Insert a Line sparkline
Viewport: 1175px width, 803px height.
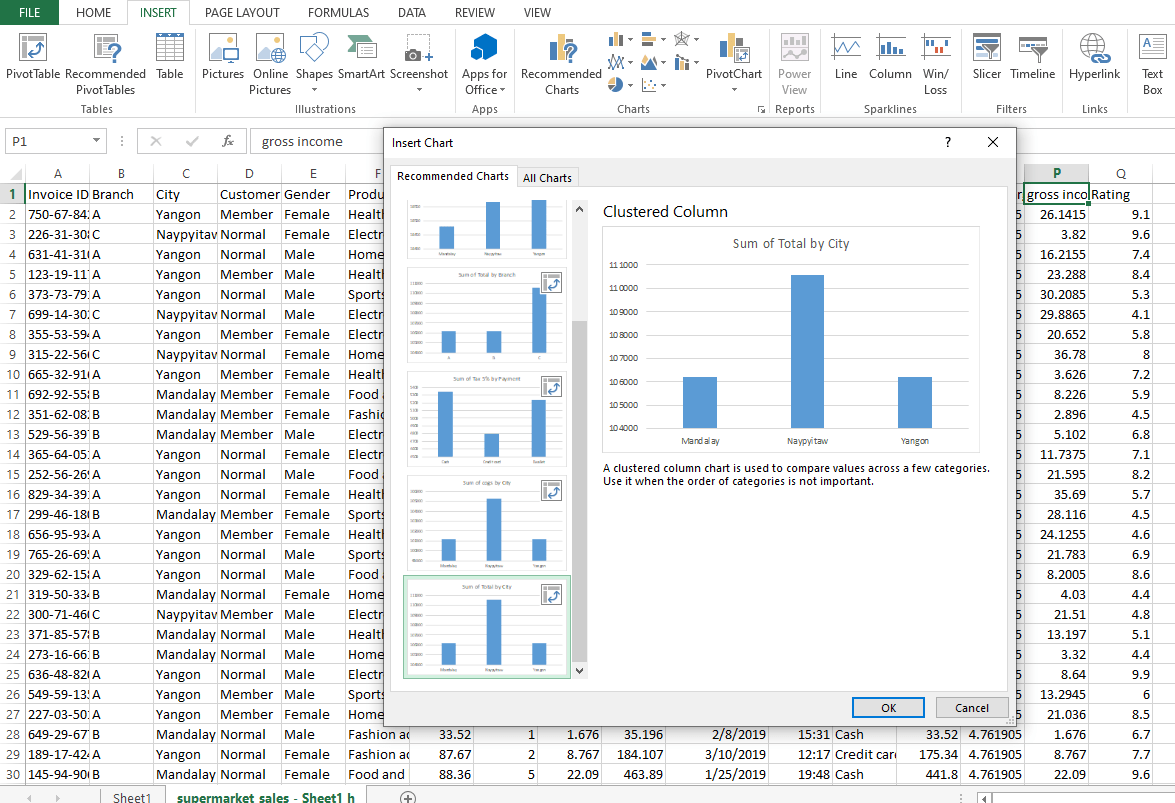coord(845,63)
